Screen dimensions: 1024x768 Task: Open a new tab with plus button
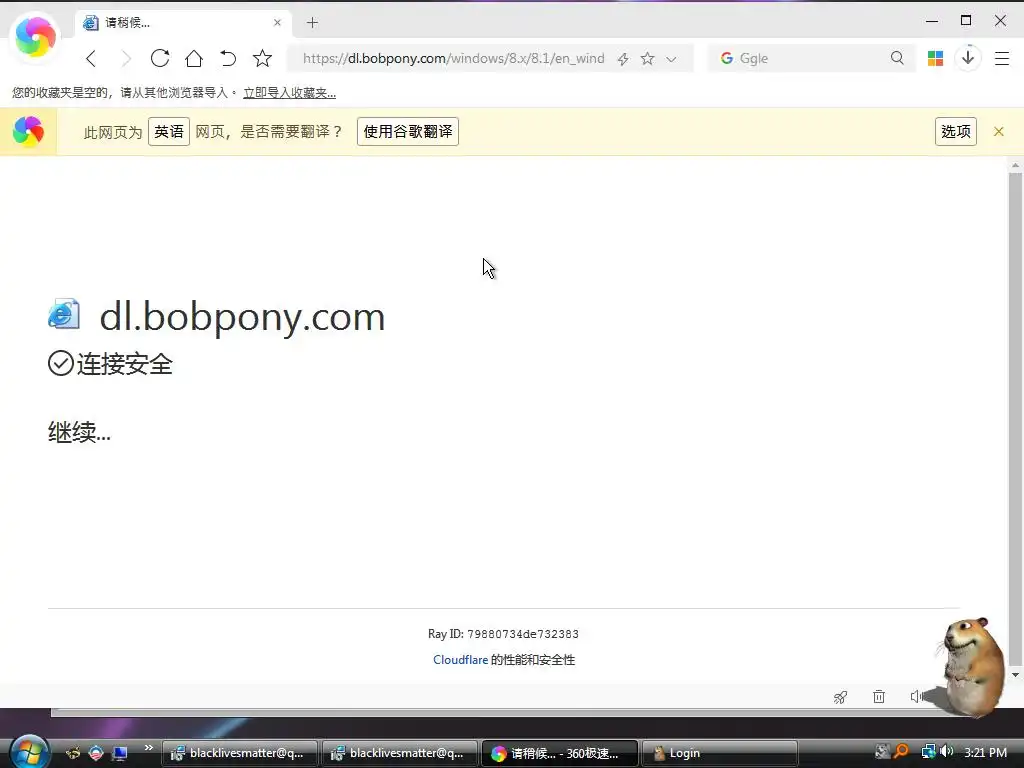click(312, 23)
